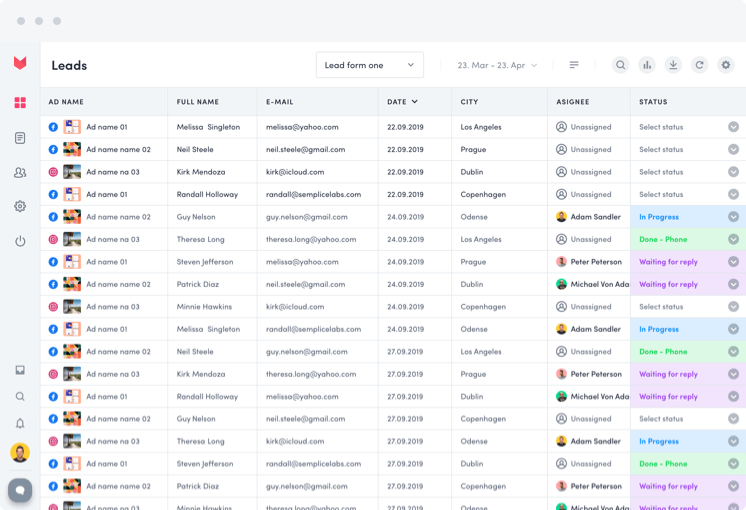Click Instagram icon in Kirk Mendoza's 22.09.2019 row

coord(53,172)
